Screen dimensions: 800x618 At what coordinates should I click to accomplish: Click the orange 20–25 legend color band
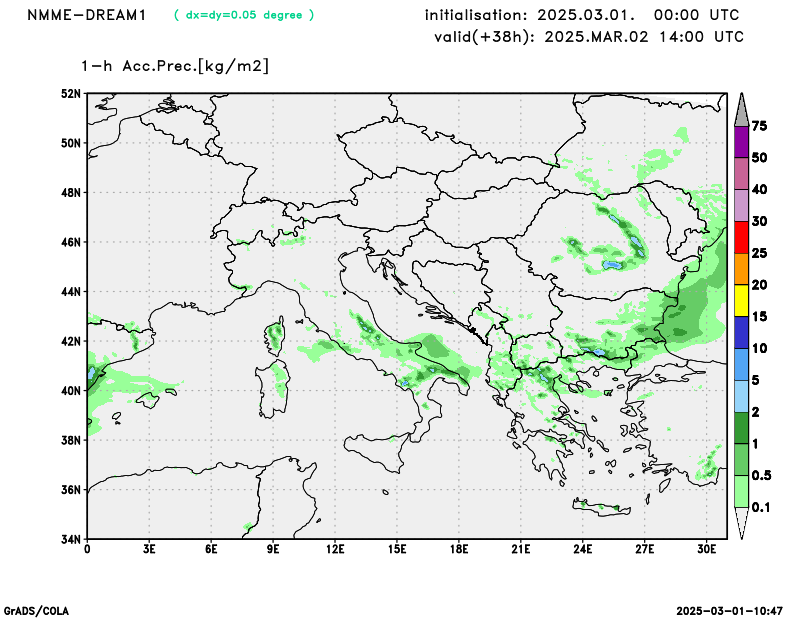(x=741, y=269)
